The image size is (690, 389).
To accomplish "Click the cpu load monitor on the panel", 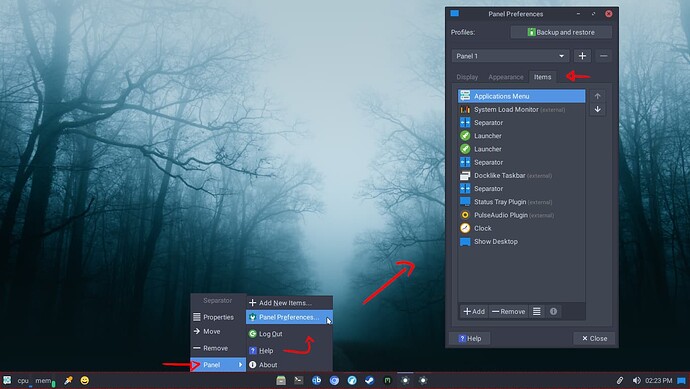I will click(x=24, y=381).
